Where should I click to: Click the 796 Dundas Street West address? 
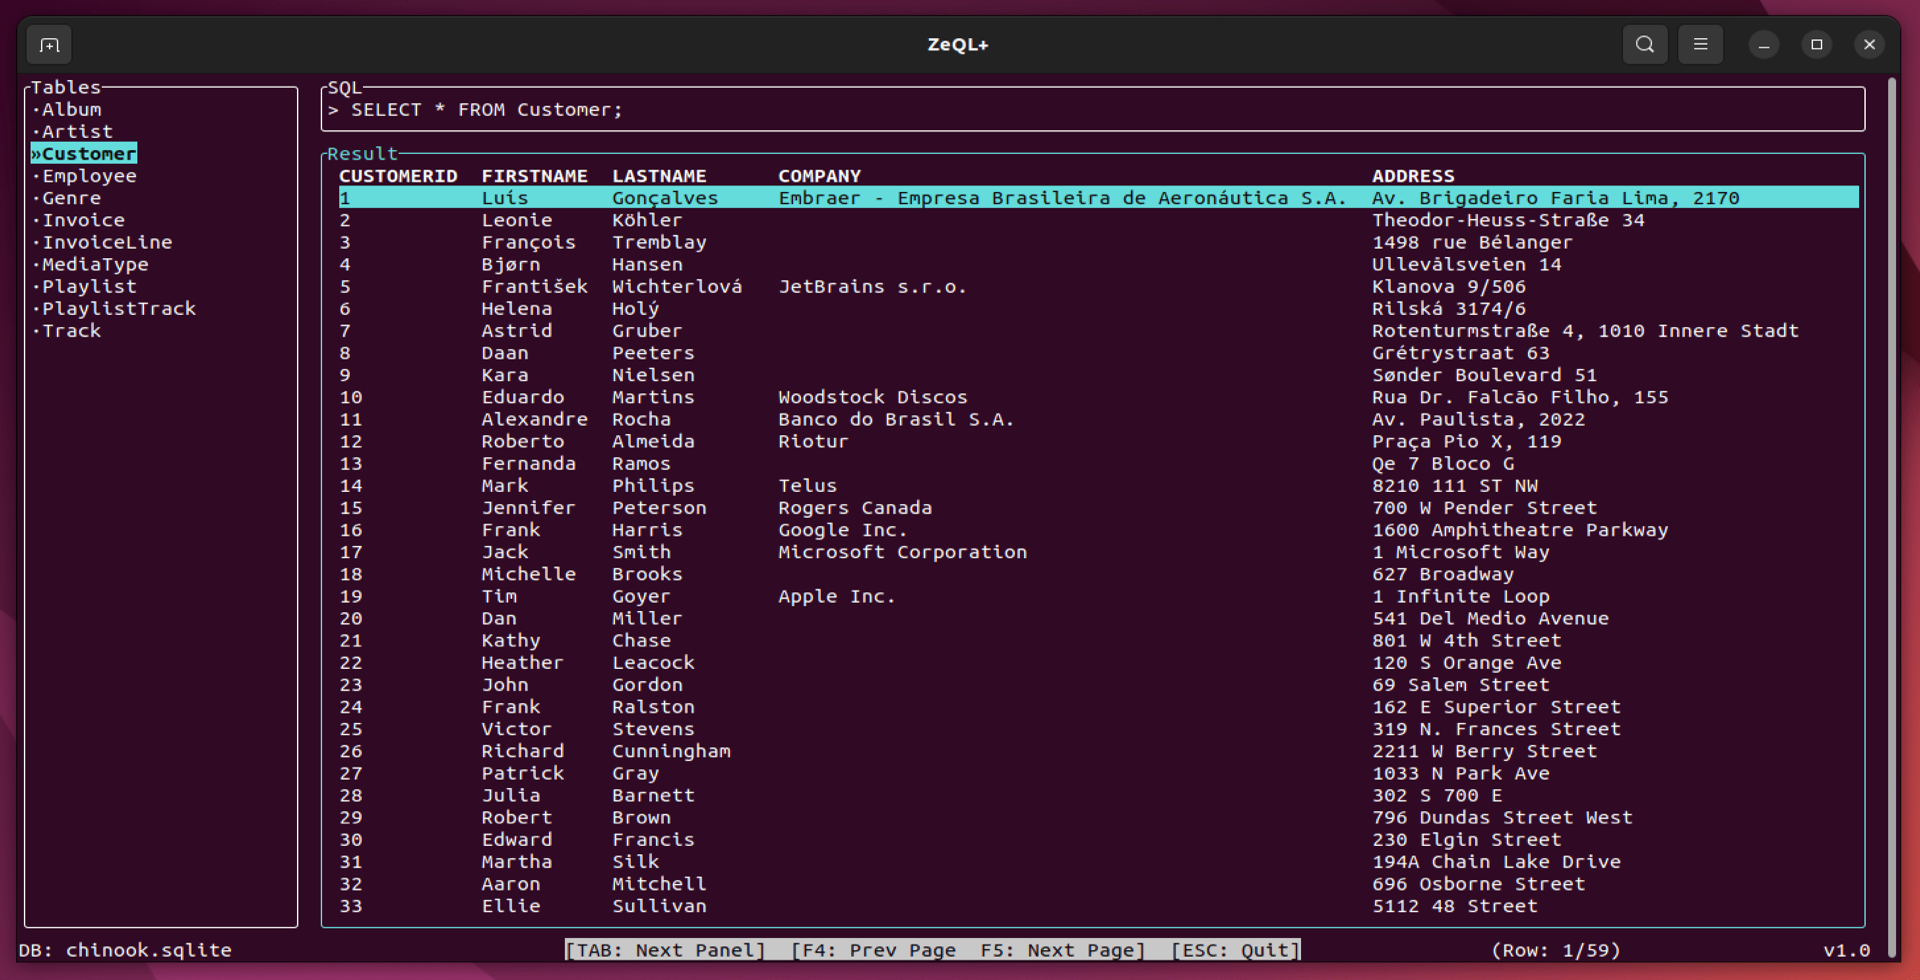[x=1502, y=818]
